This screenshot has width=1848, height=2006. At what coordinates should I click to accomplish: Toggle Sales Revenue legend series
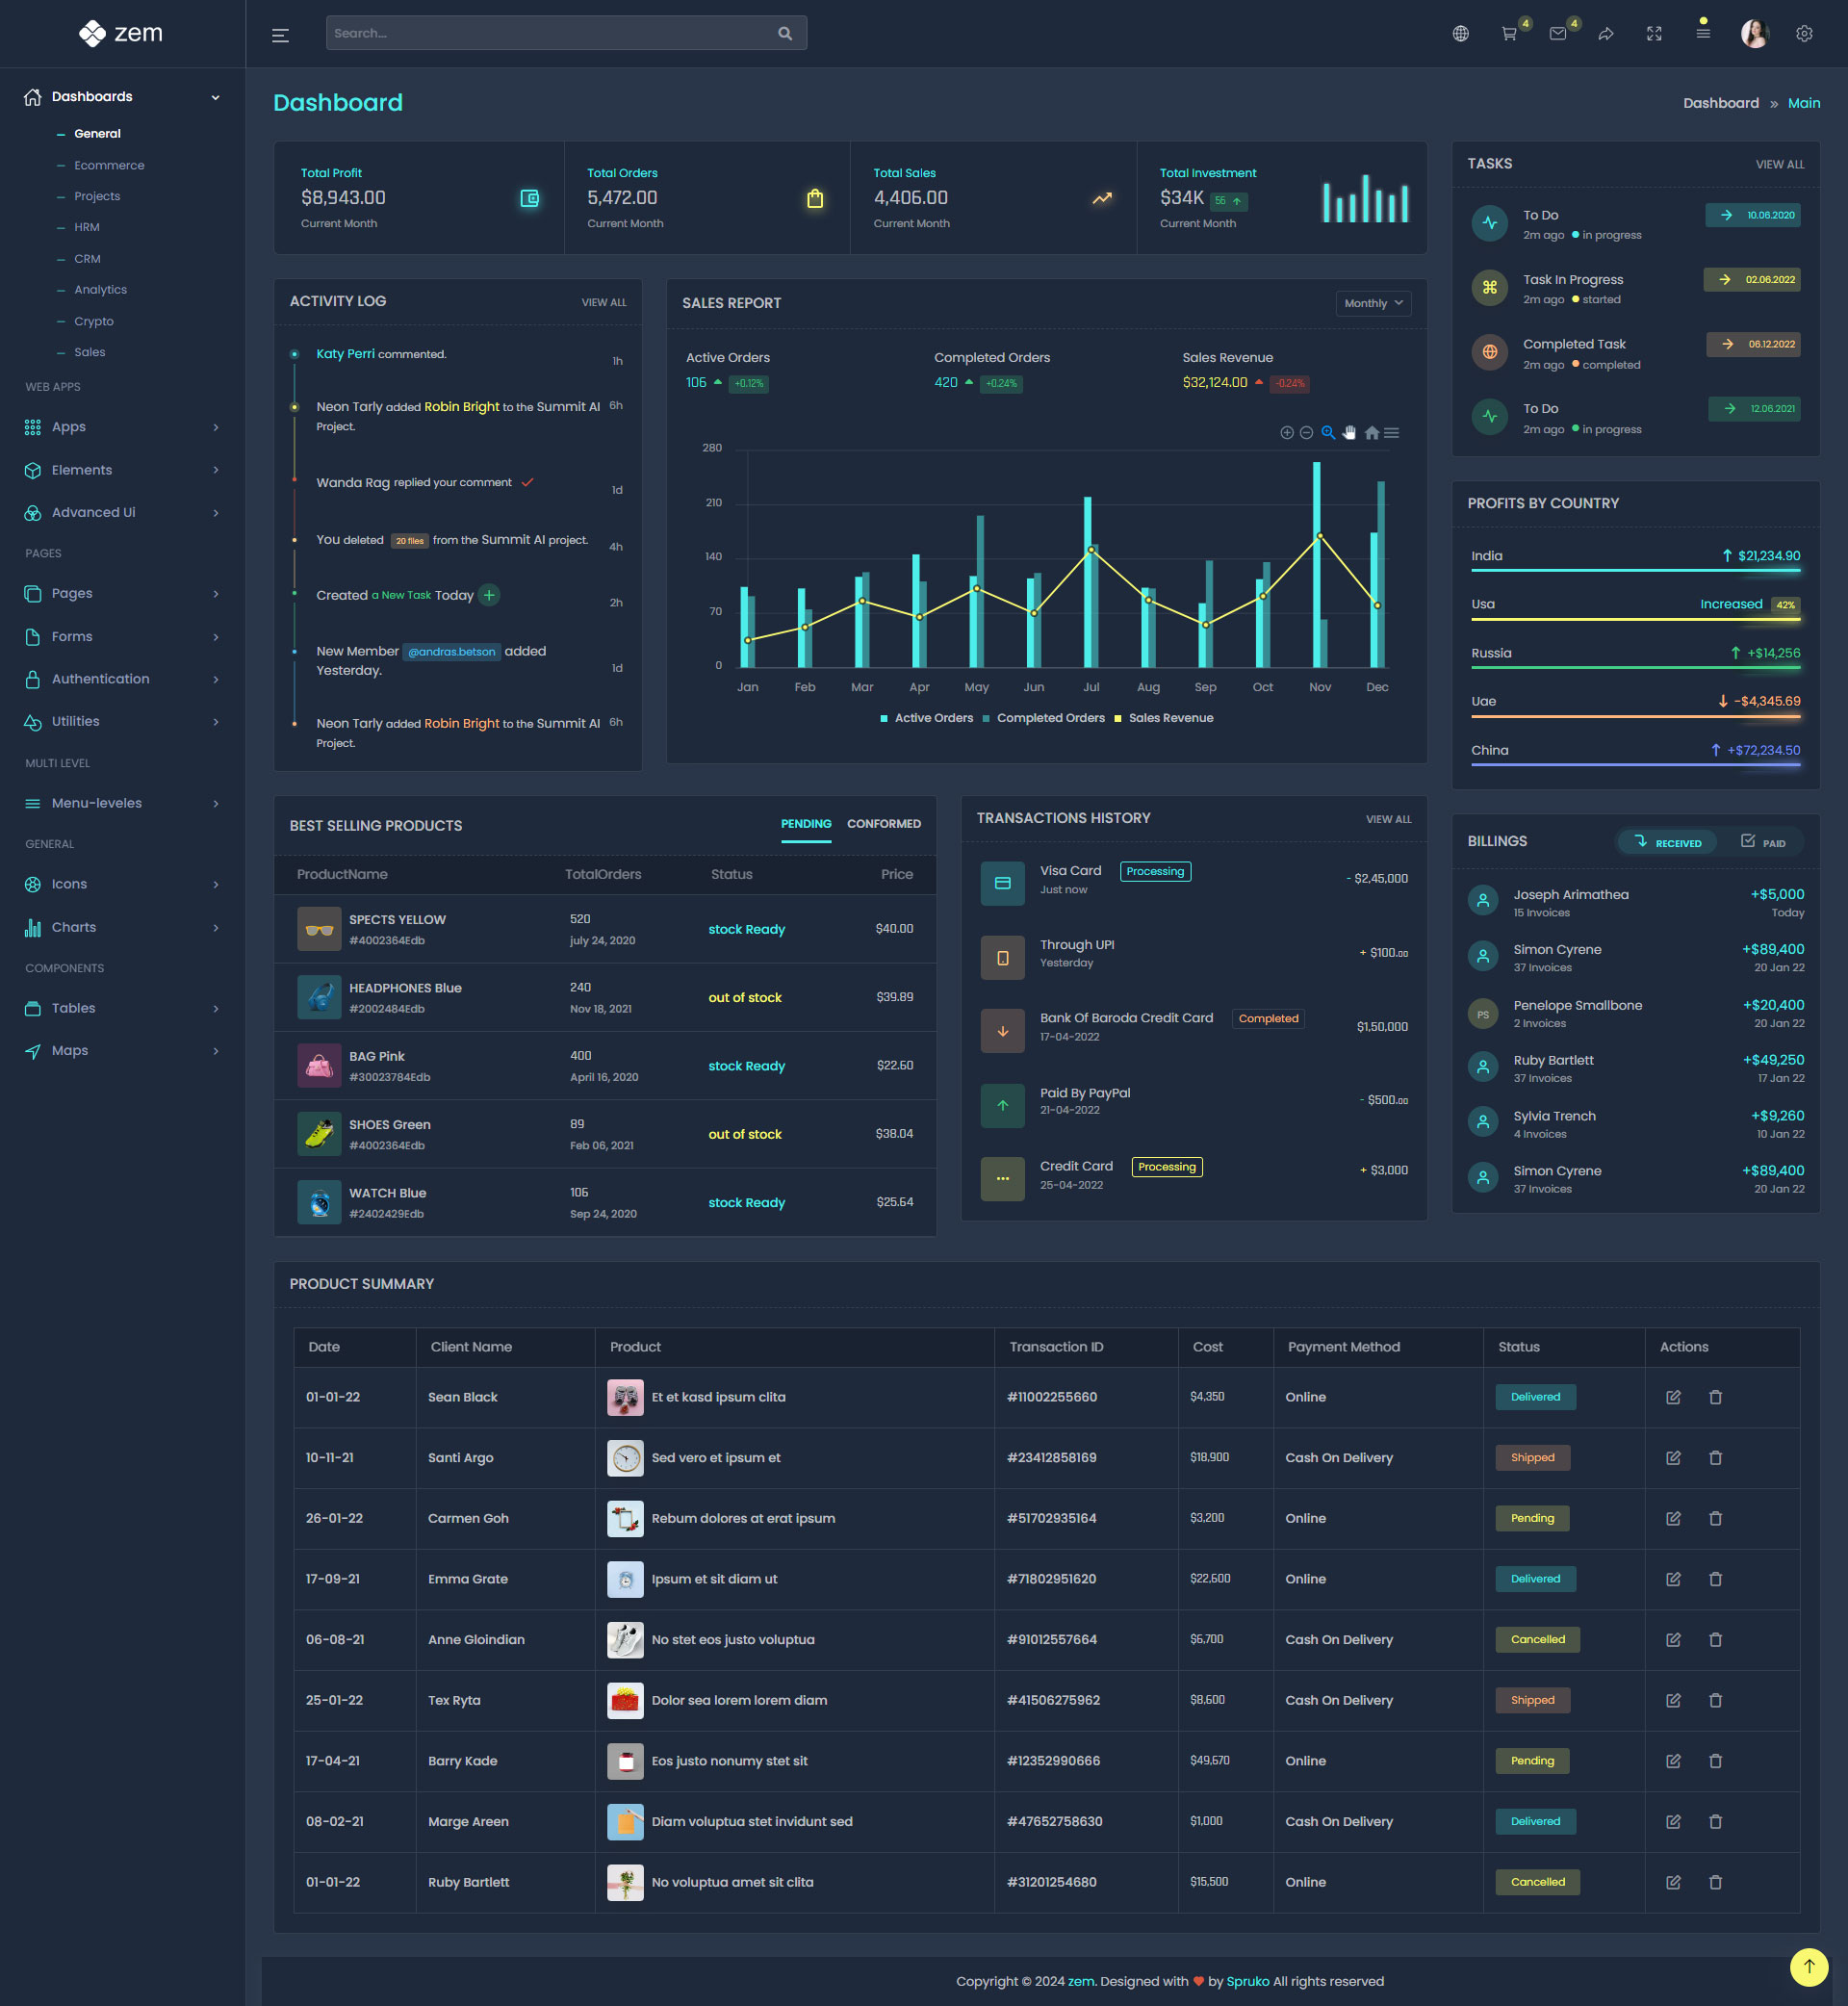tap(1169, 718)
